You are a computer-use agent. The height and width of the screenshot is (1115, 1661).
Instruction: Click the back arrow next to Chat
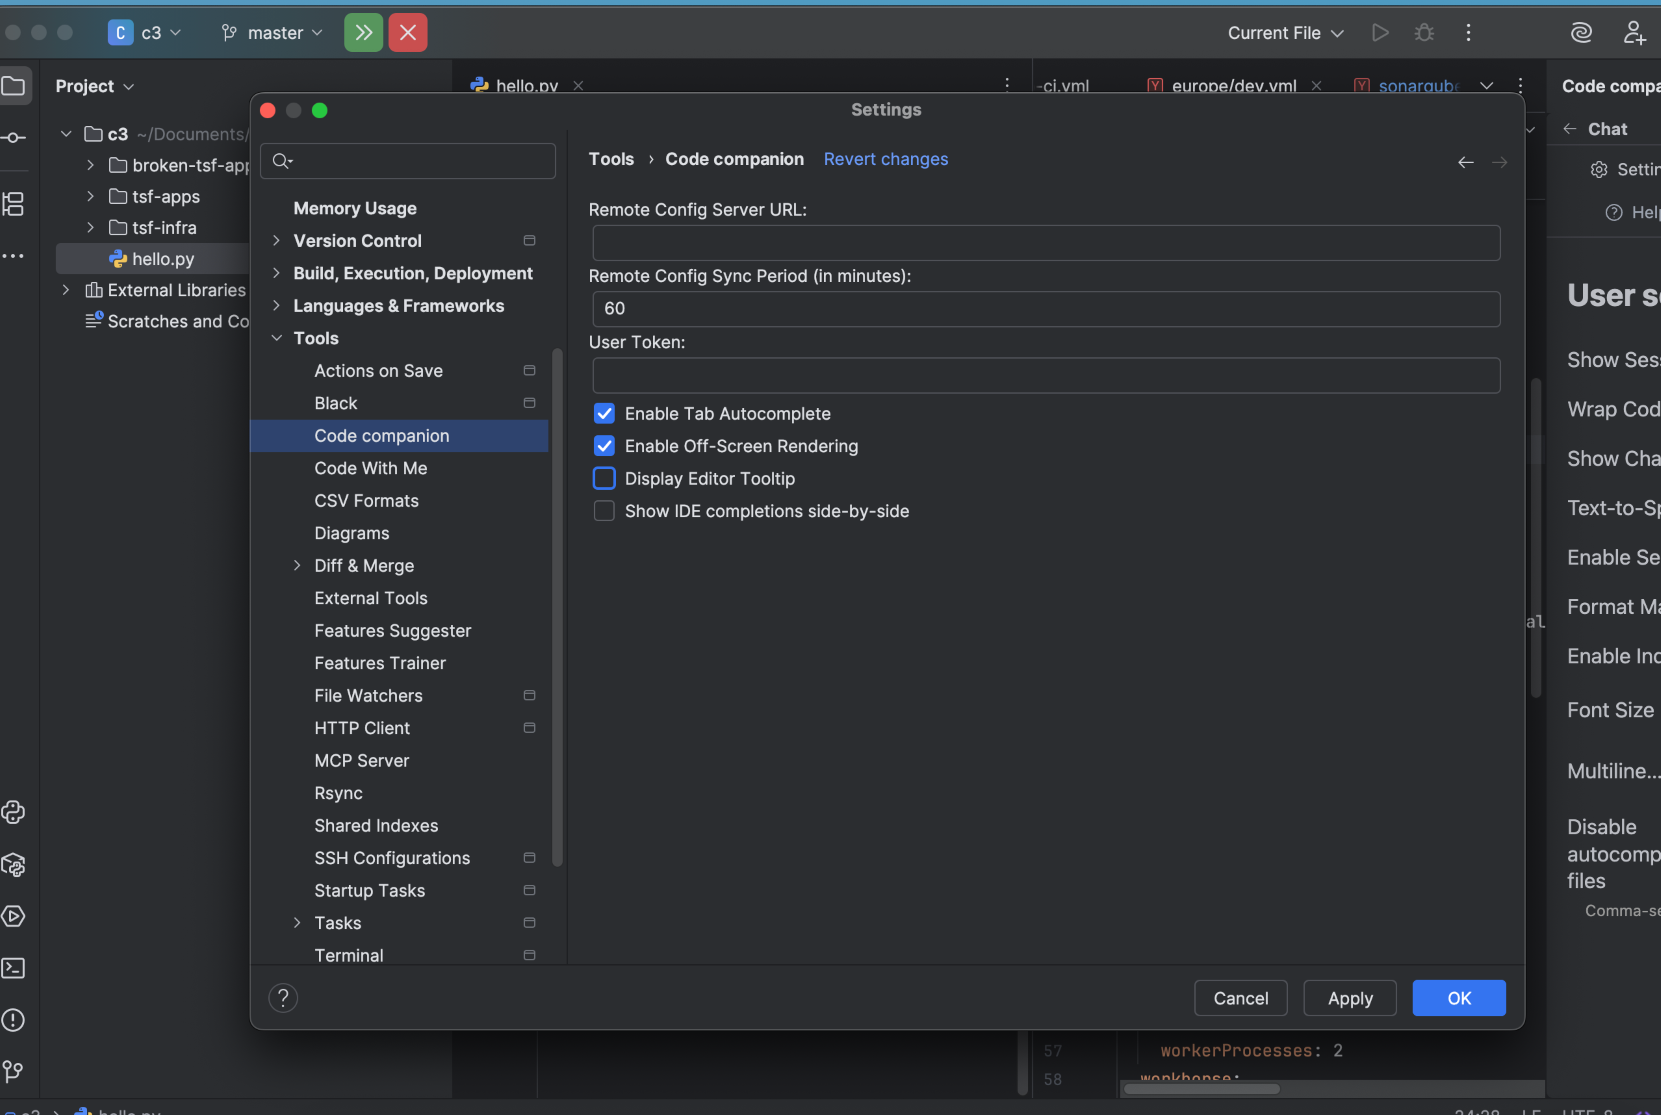(x=1570, y=129)
